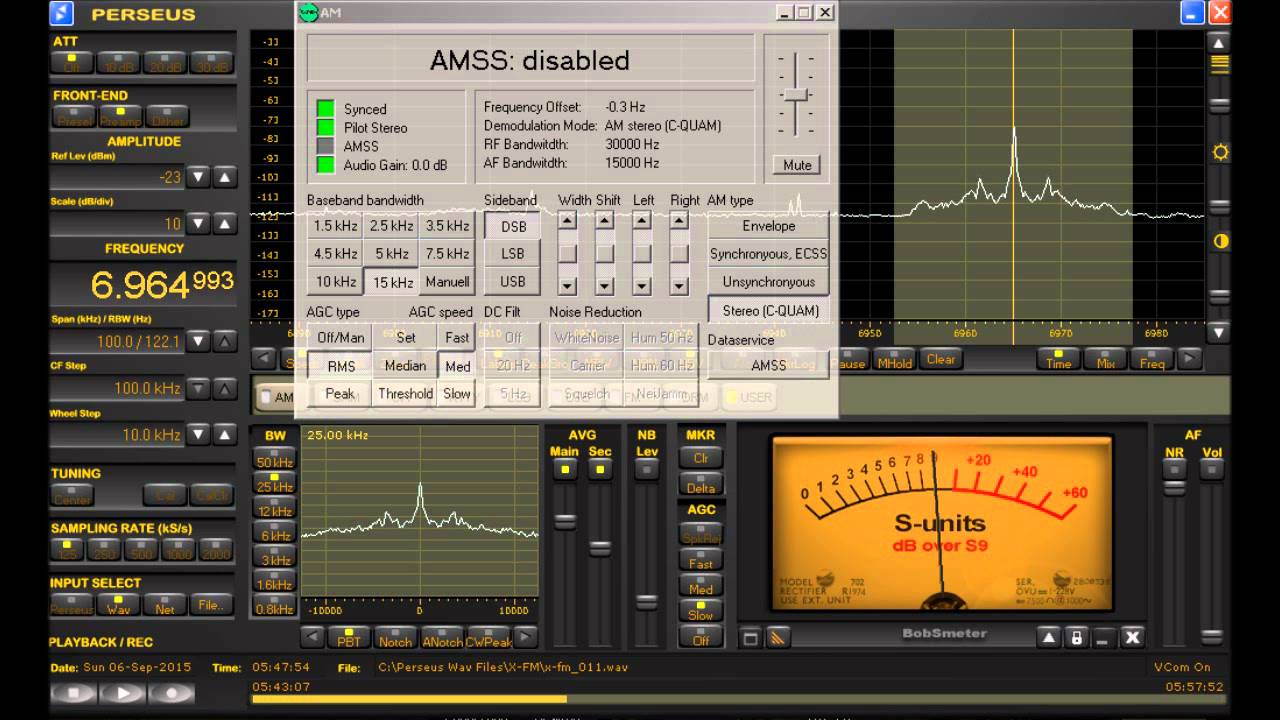
Task: Click the blue minimize icon of Perseus
Action: pos(1192,13)
